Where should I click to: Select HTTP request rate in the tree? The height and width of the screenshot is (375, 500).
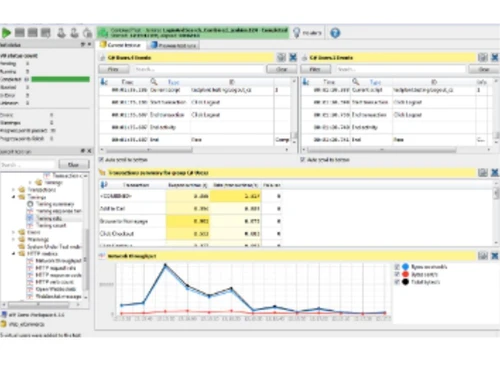pos(56,268)
